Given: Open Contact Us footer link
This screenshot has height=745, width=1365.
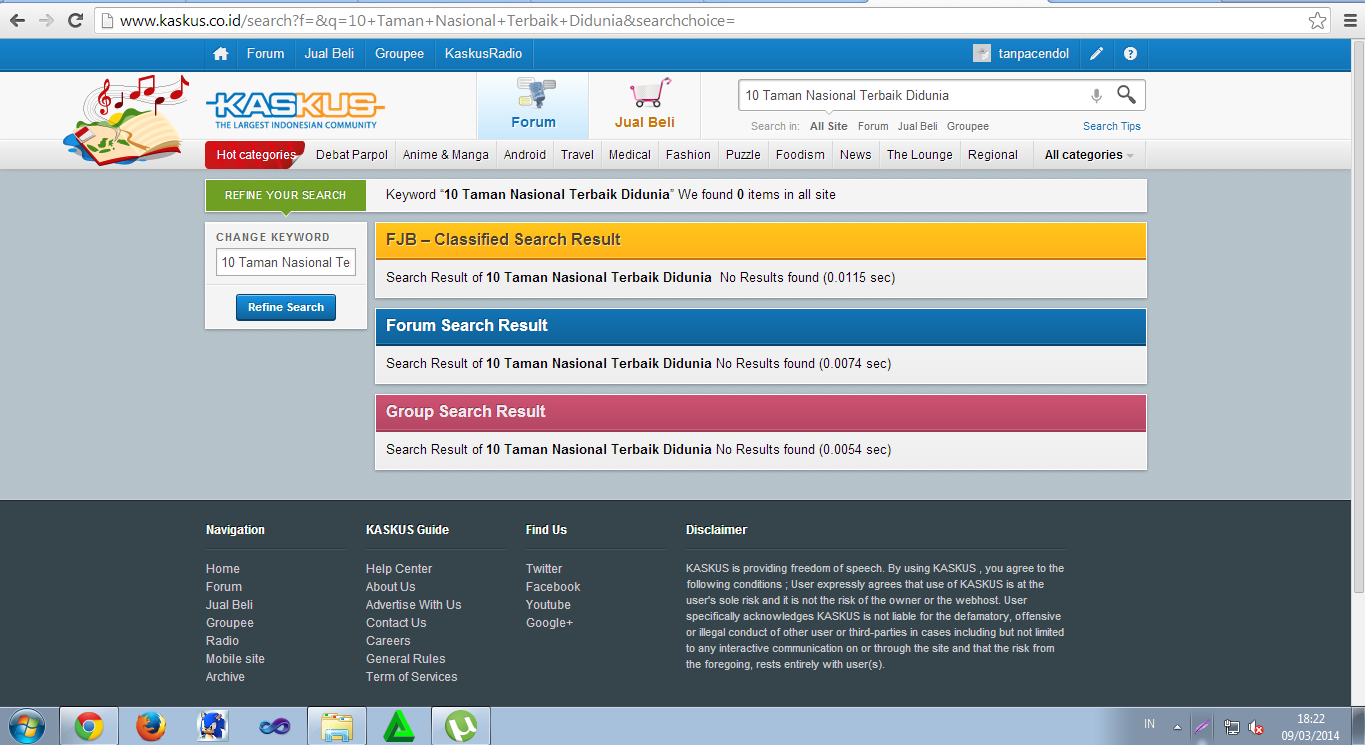Looking at the screenshot, I should (396, 623).
